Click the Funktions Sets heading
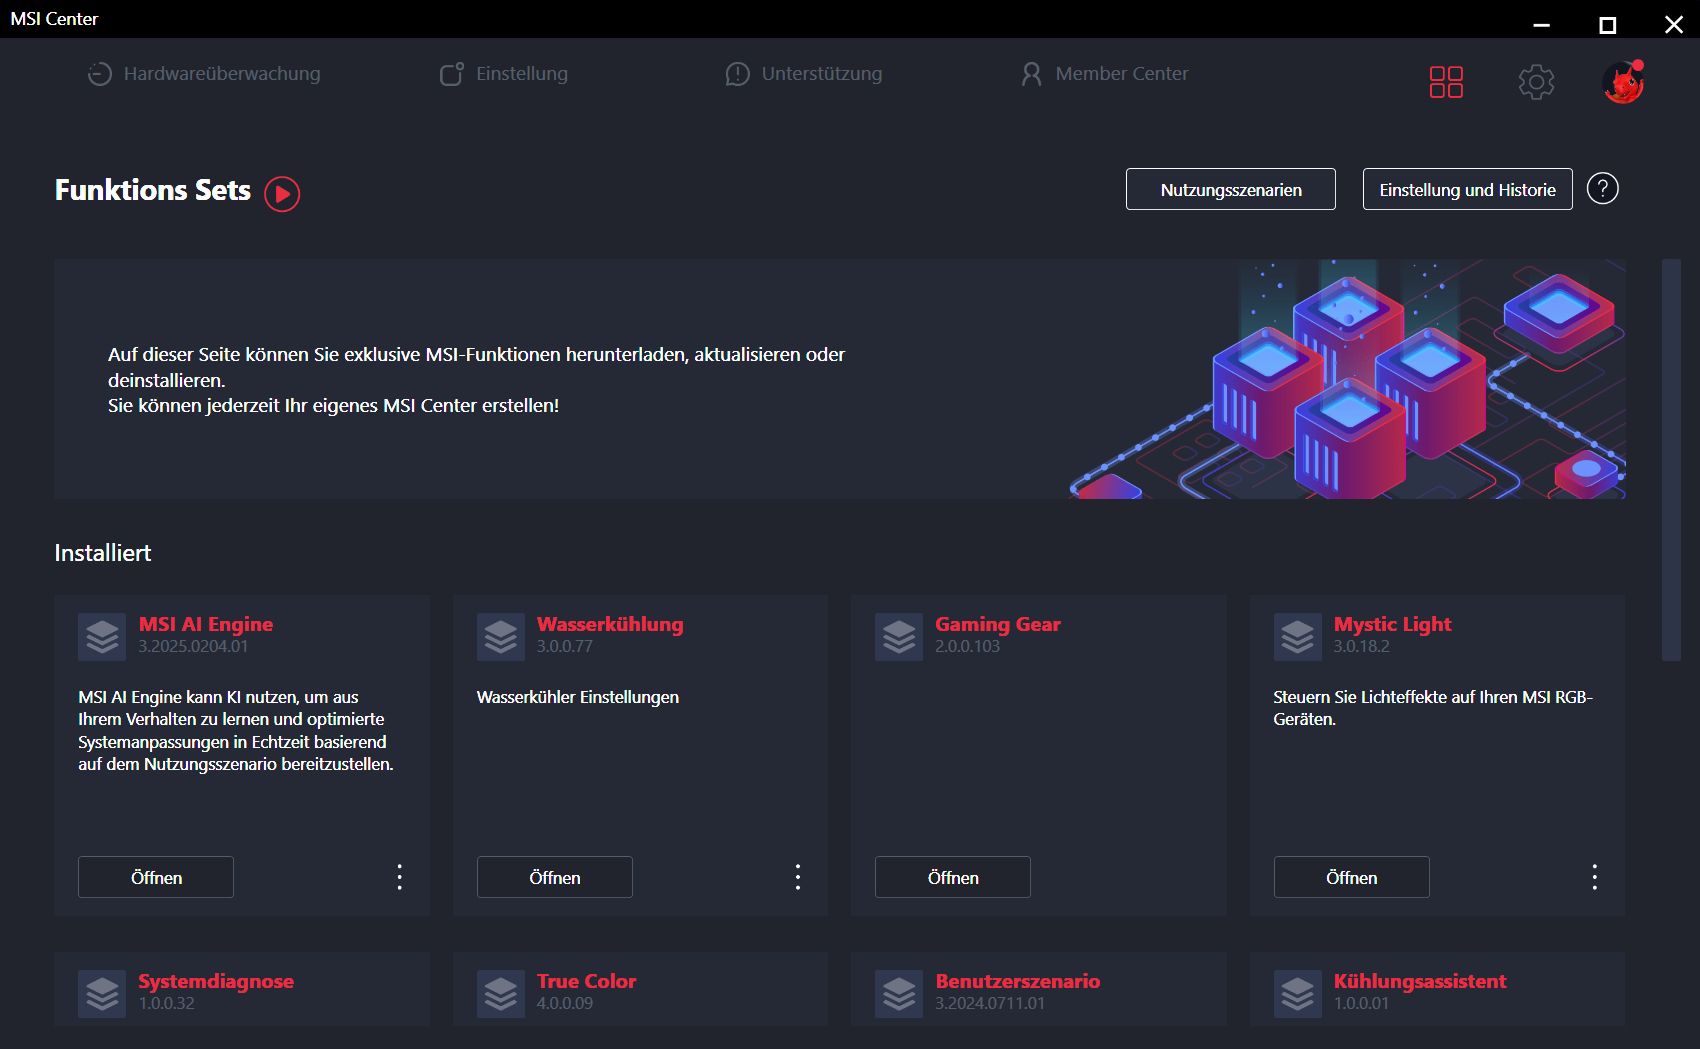Image resolution: width=1700 pixels, height=1049 pixels. [152, 190]
